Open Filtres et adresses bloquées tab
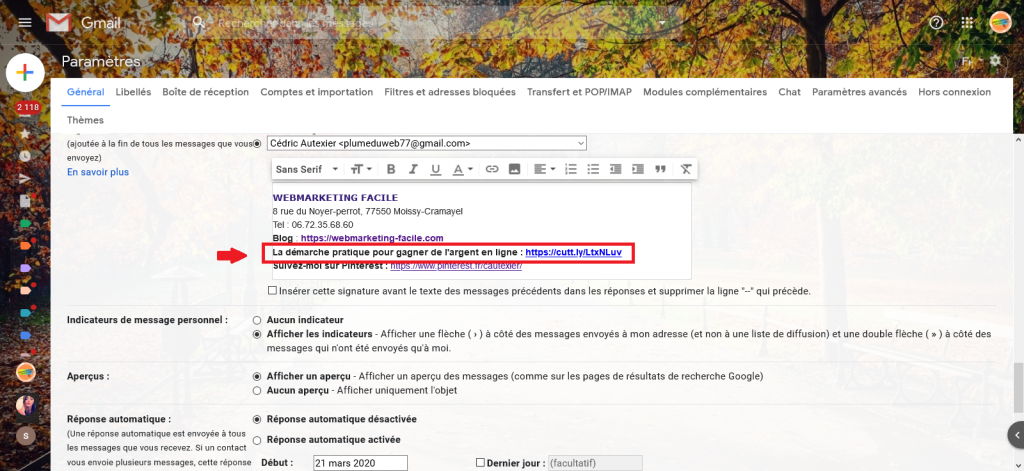Screen dimensions: 1024x471 pos(449,92)
